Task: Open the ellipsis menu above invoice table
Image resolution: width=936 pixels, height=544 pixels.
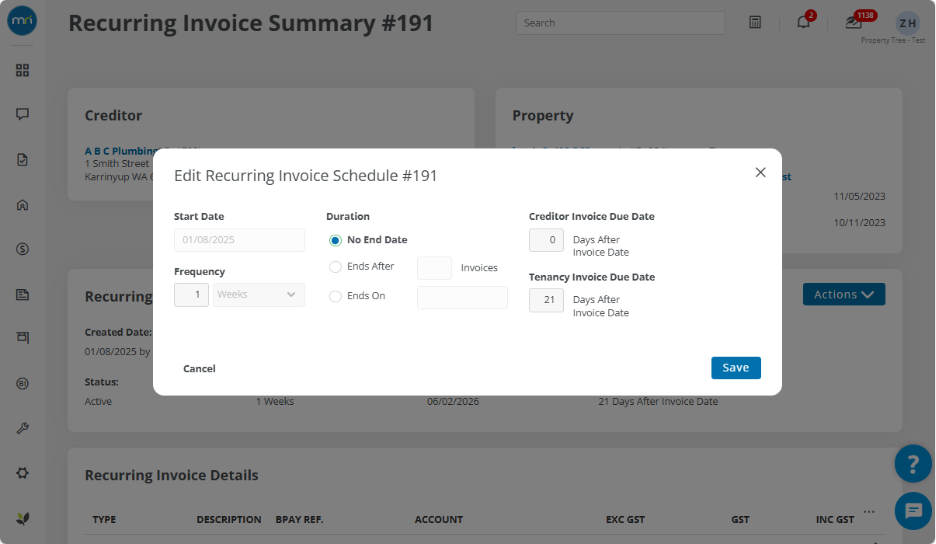Action: [869, 512]
